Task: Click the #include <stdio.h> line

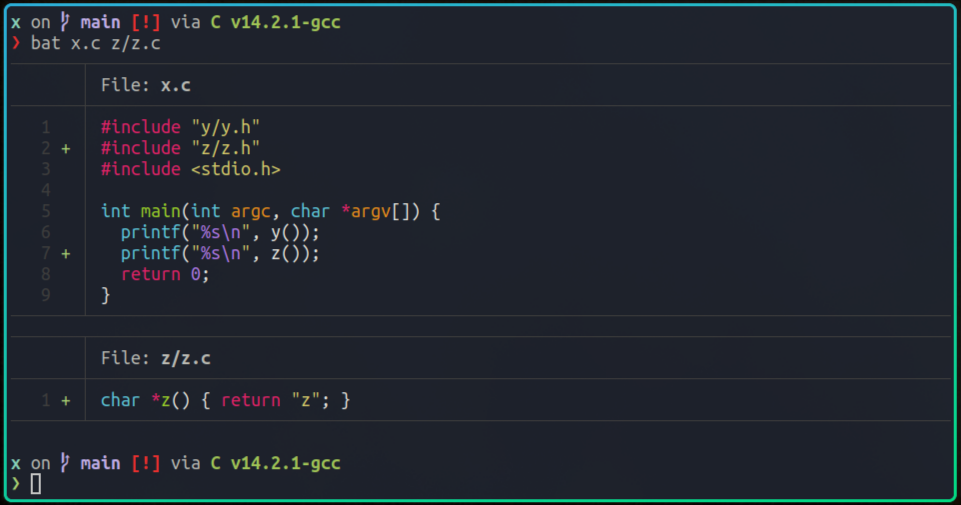Action: tap(190, 169)
